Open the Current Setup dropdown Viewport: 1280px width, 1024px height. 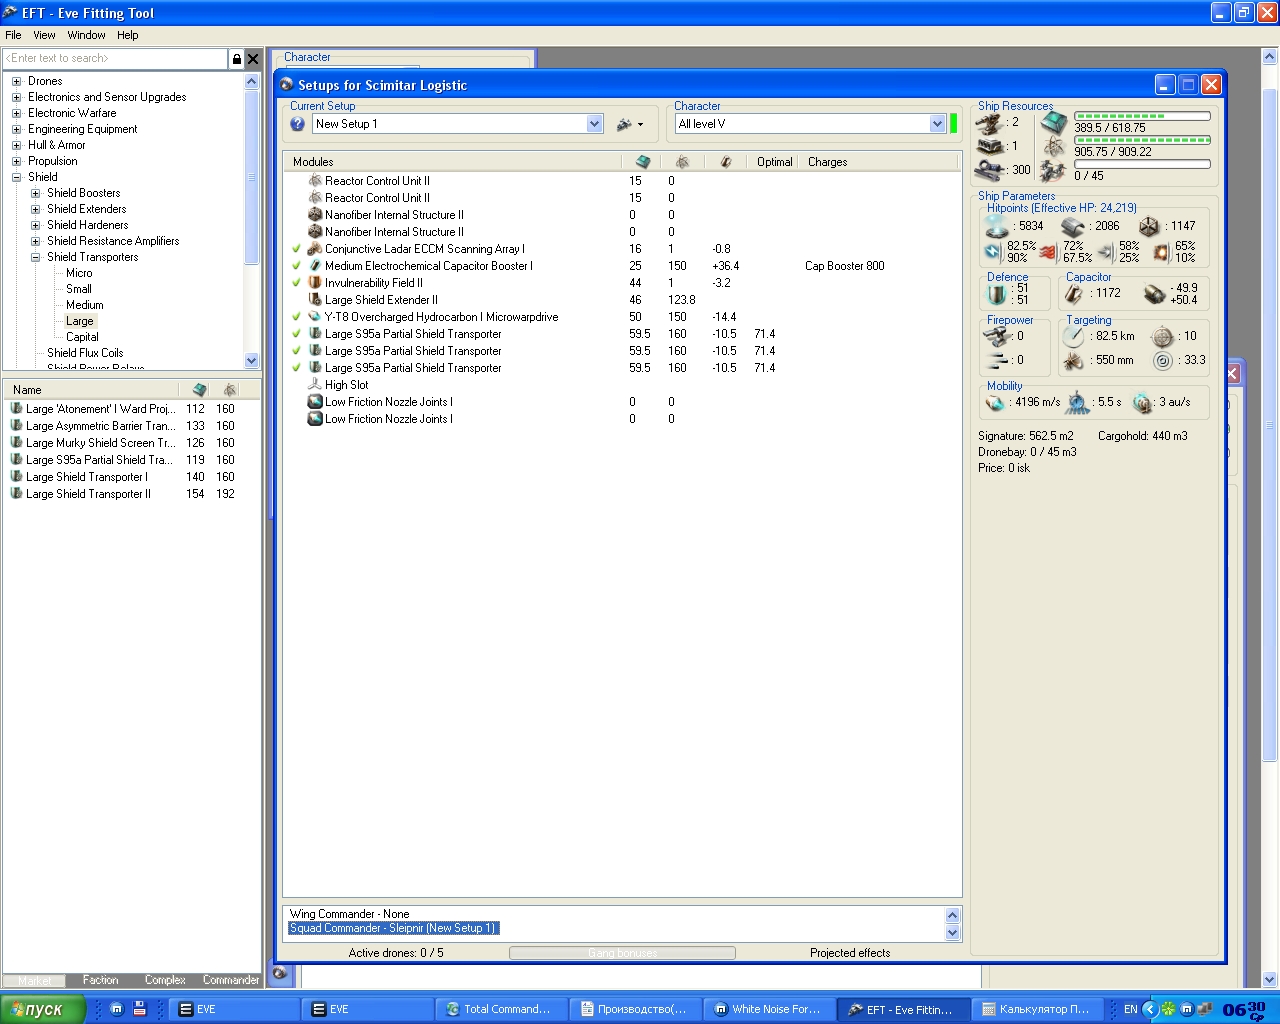click(x=595, y=124)
